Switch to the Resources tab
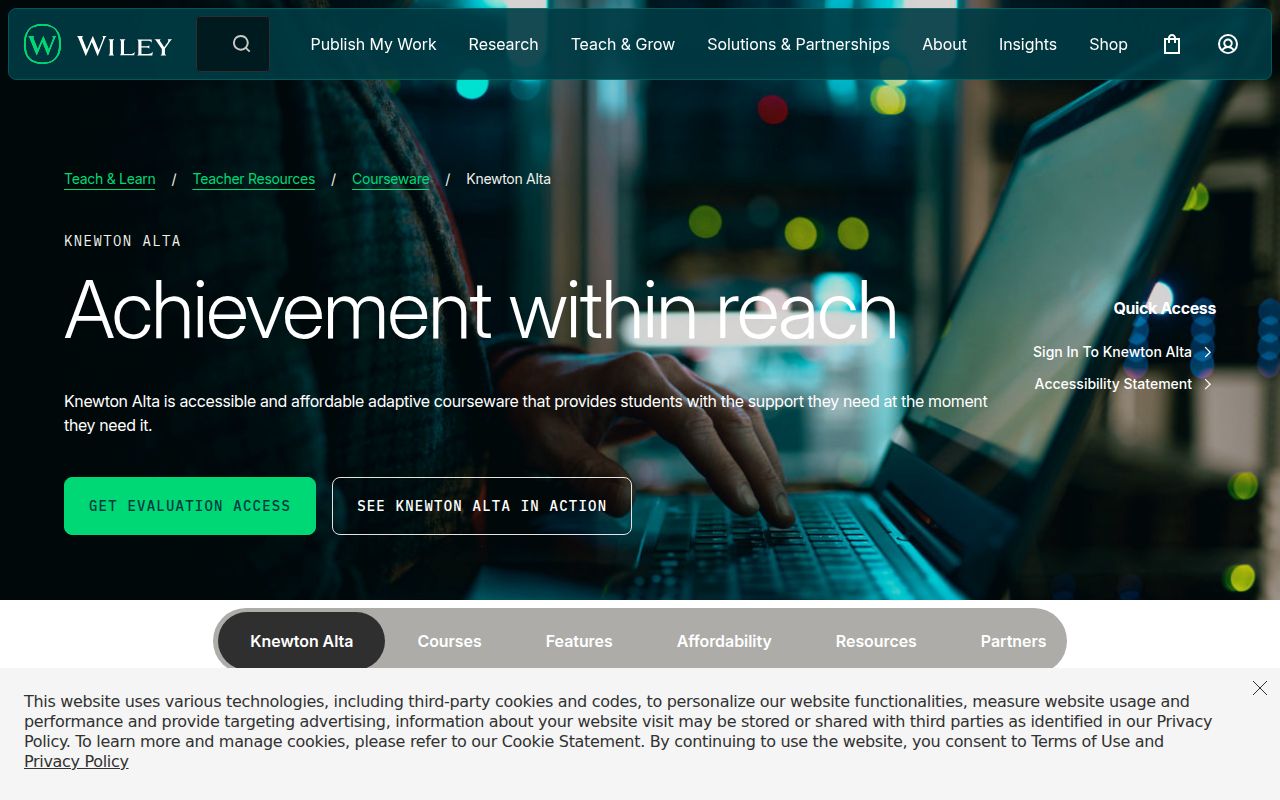The height and width of the screenshot is (800, 1280). tap(876, 641)
